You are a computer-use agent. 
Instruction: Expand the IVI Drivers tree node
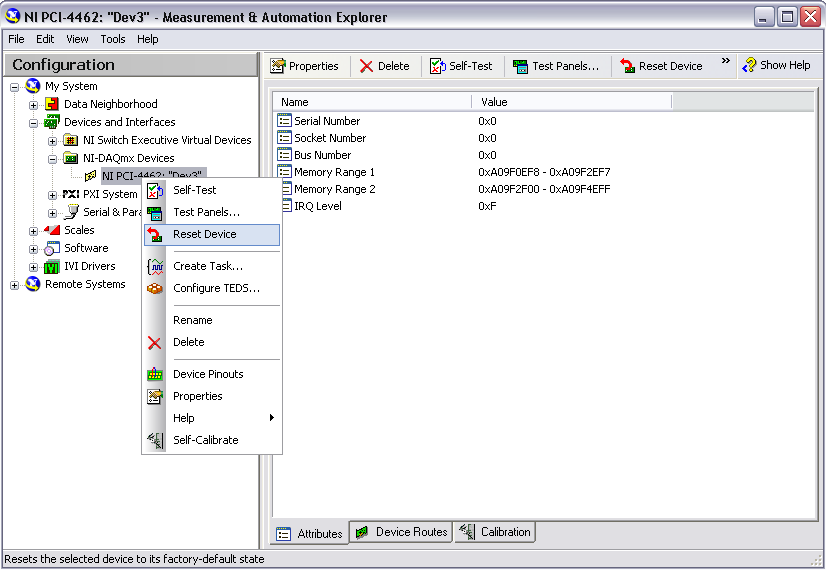click(33, 268)
